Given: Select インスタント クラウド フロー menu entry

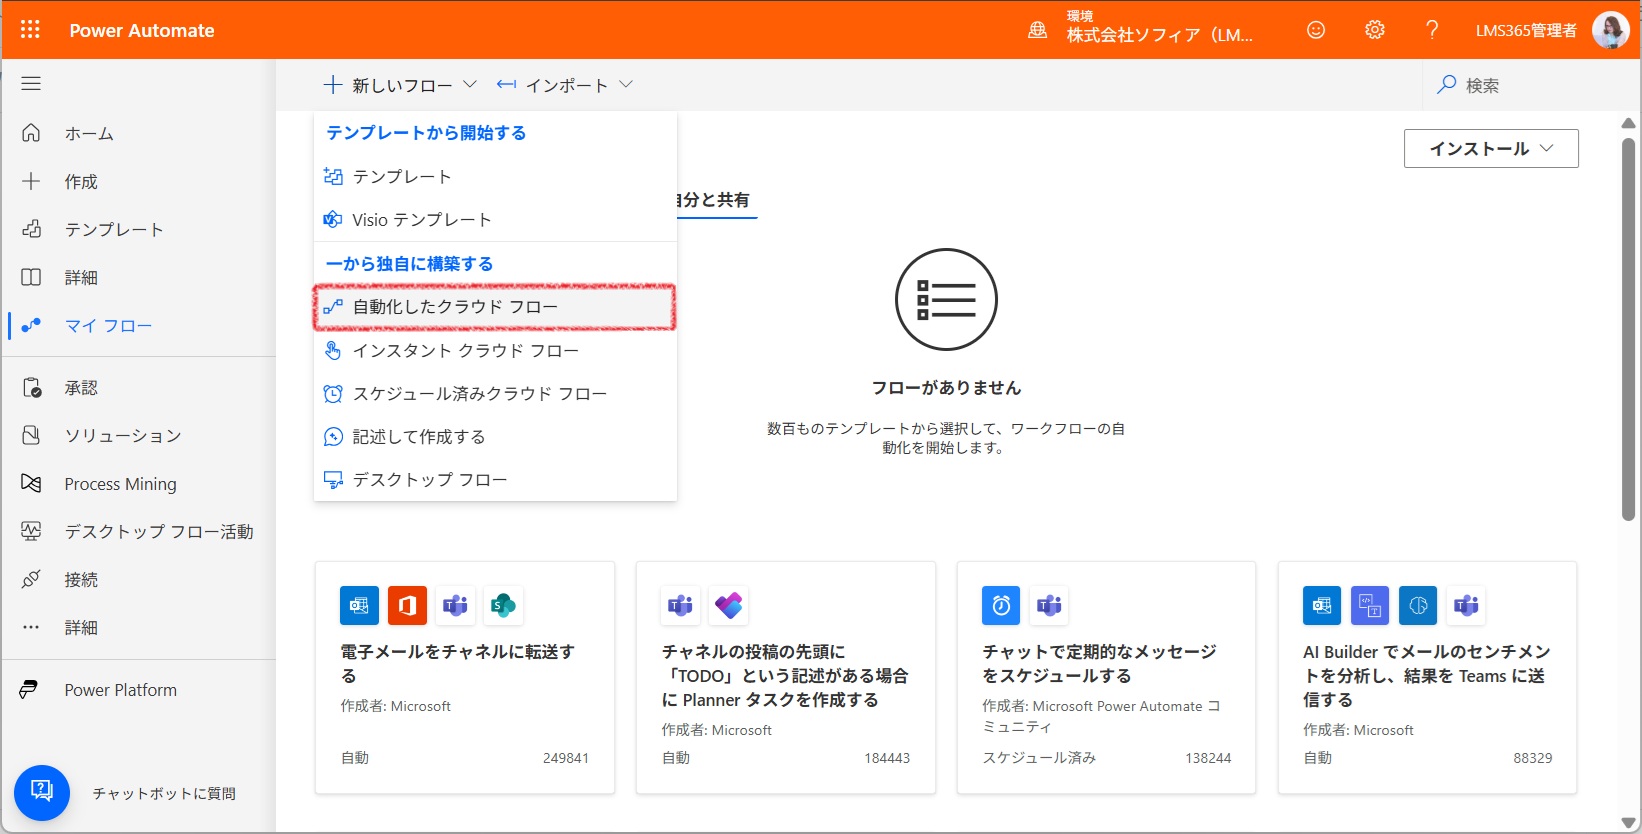Looking at the screenshot, I should click(x=495, y=350).
